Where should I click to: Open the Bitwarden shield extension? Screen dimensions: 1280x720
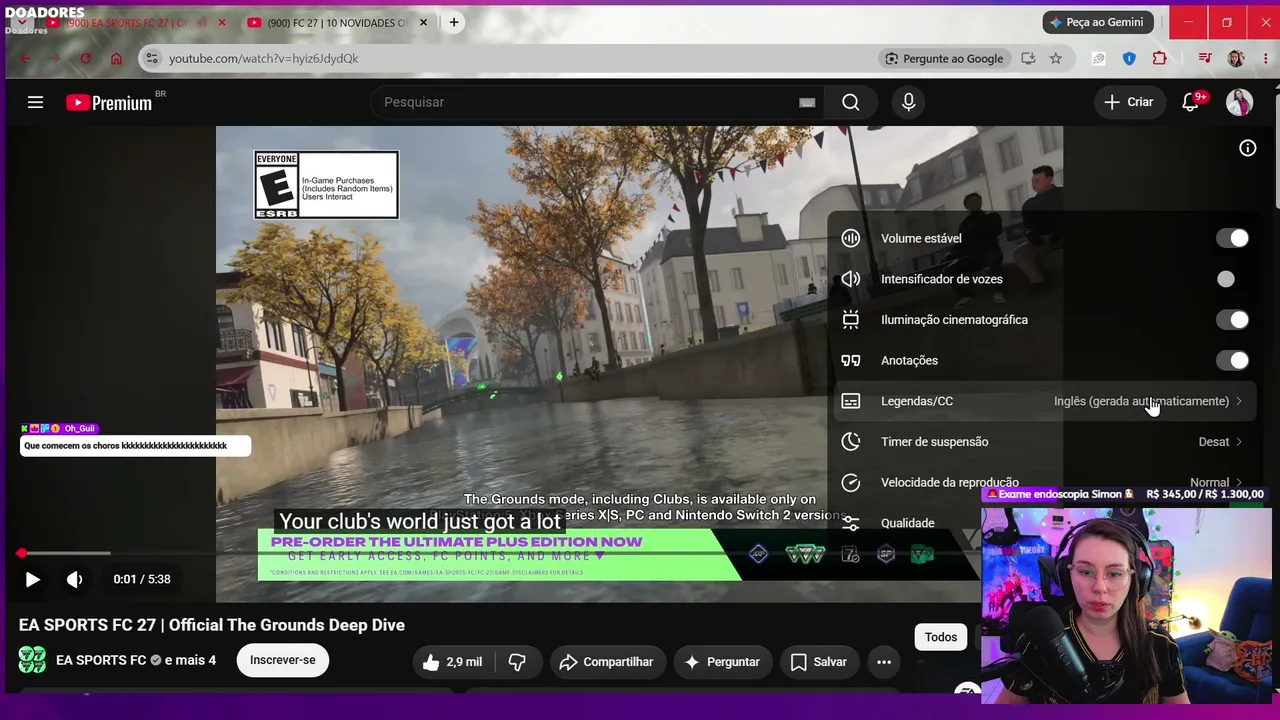(x=1129, y=59)
